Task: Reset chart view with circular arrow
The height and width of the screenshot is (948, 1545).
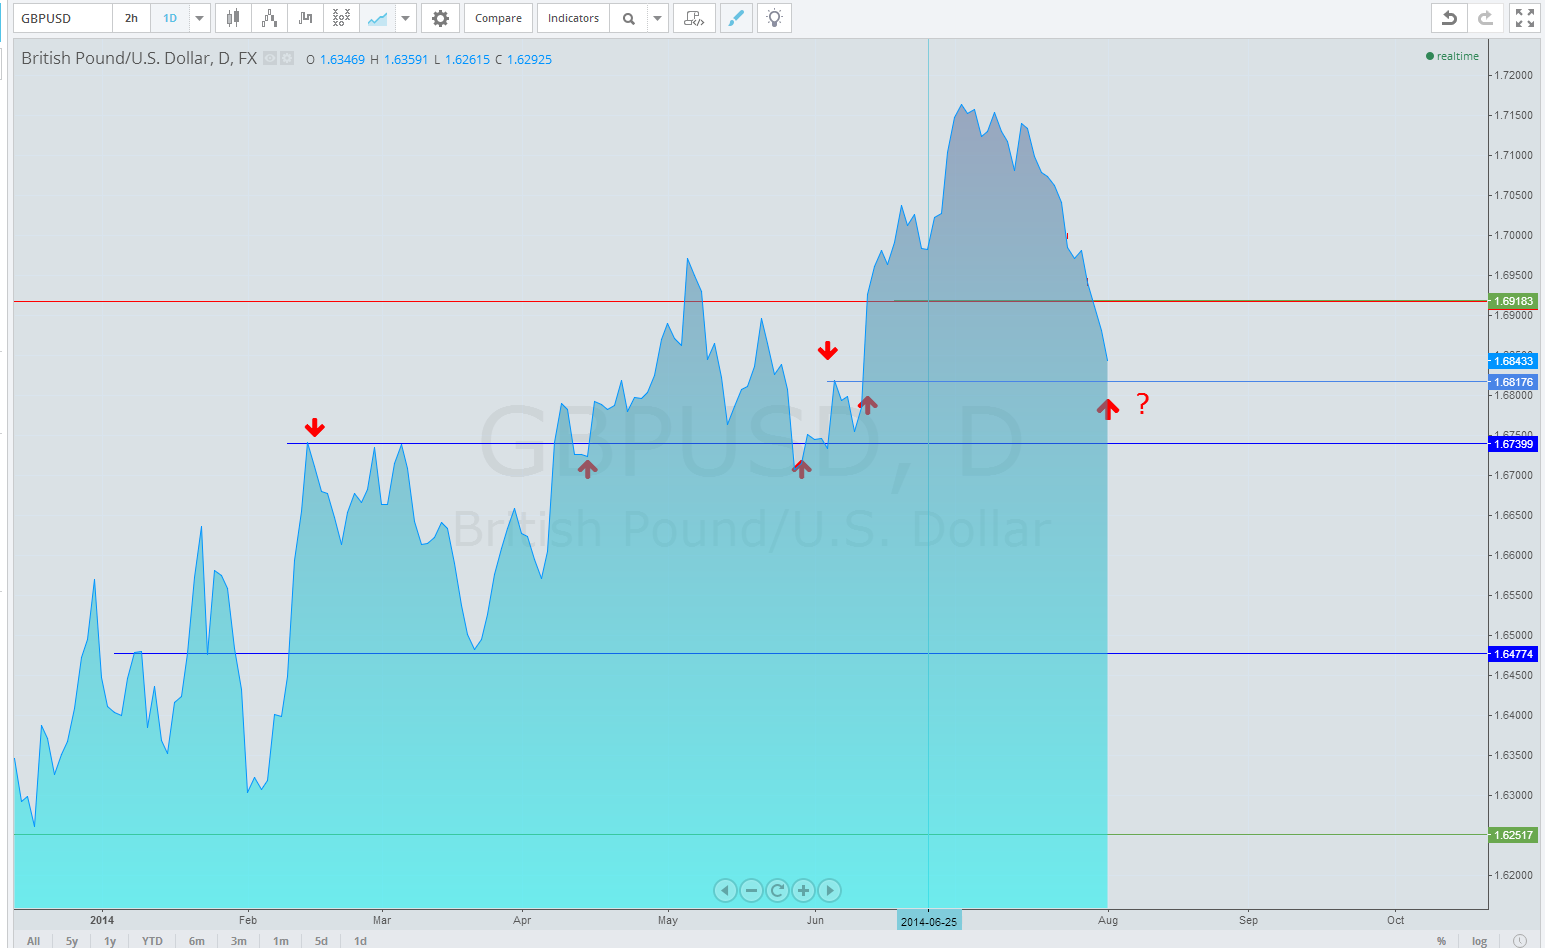Action: (777, 890)
